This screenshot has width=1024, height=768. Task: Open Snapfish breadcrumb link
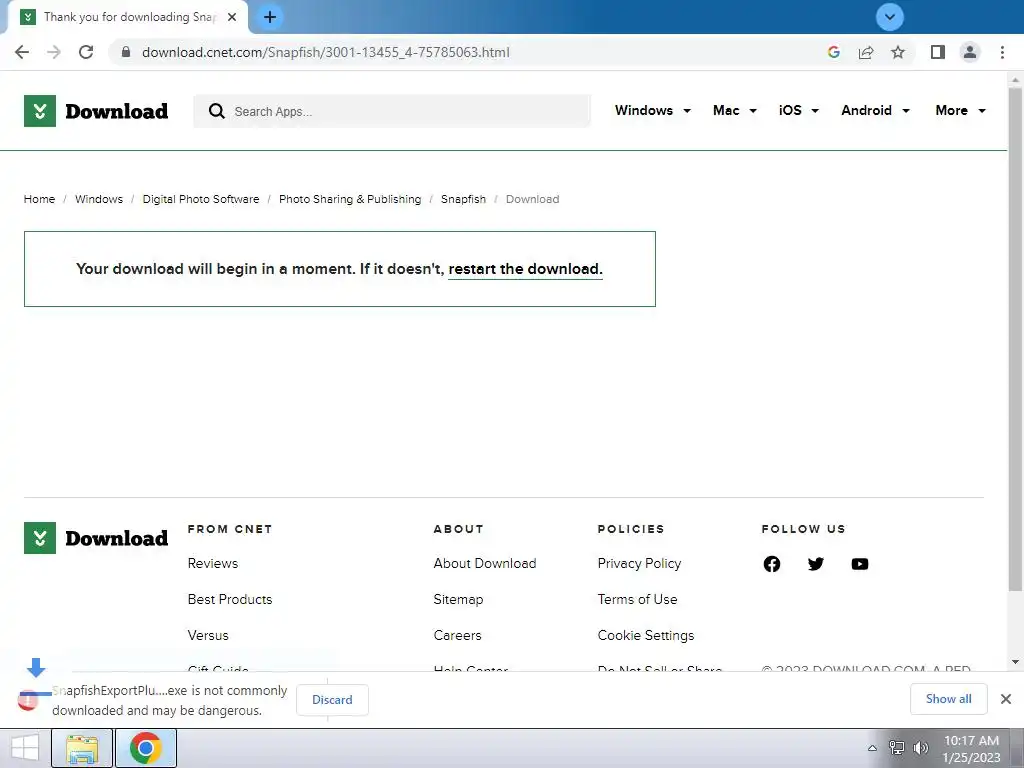[463, 199]
